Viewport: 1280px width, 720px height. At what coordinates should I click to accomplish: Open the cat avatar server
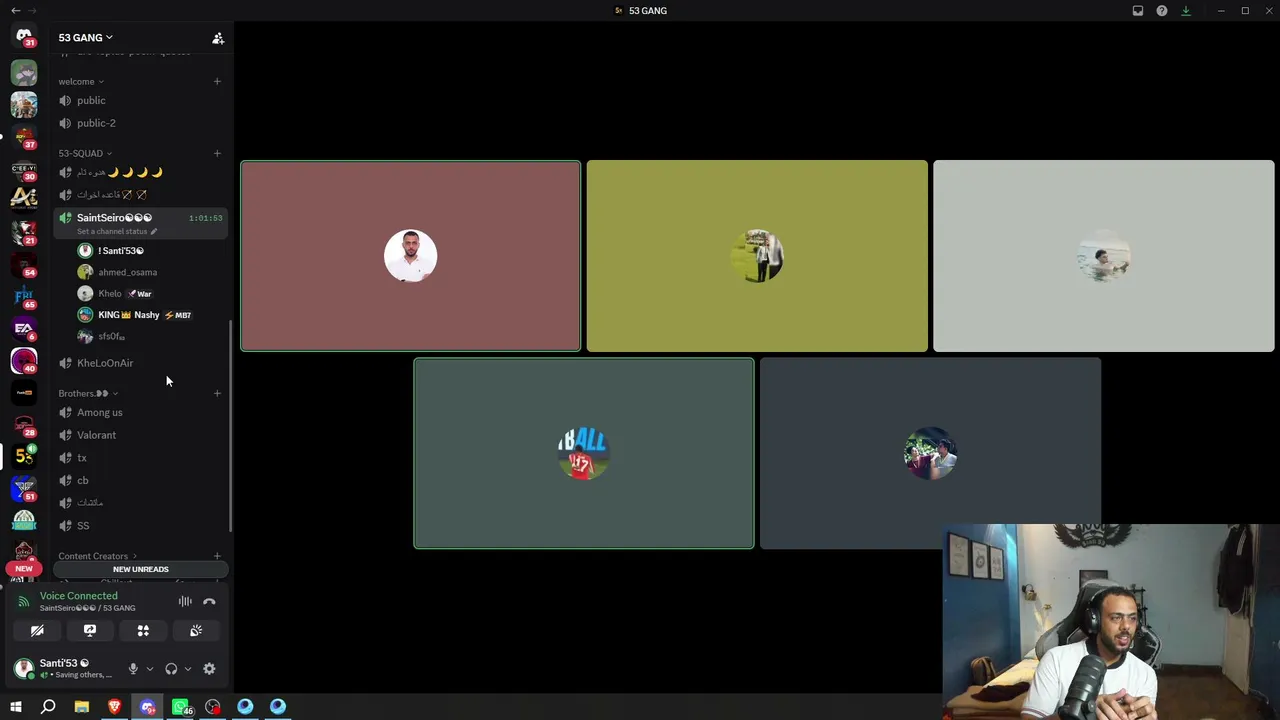point(24,72)
